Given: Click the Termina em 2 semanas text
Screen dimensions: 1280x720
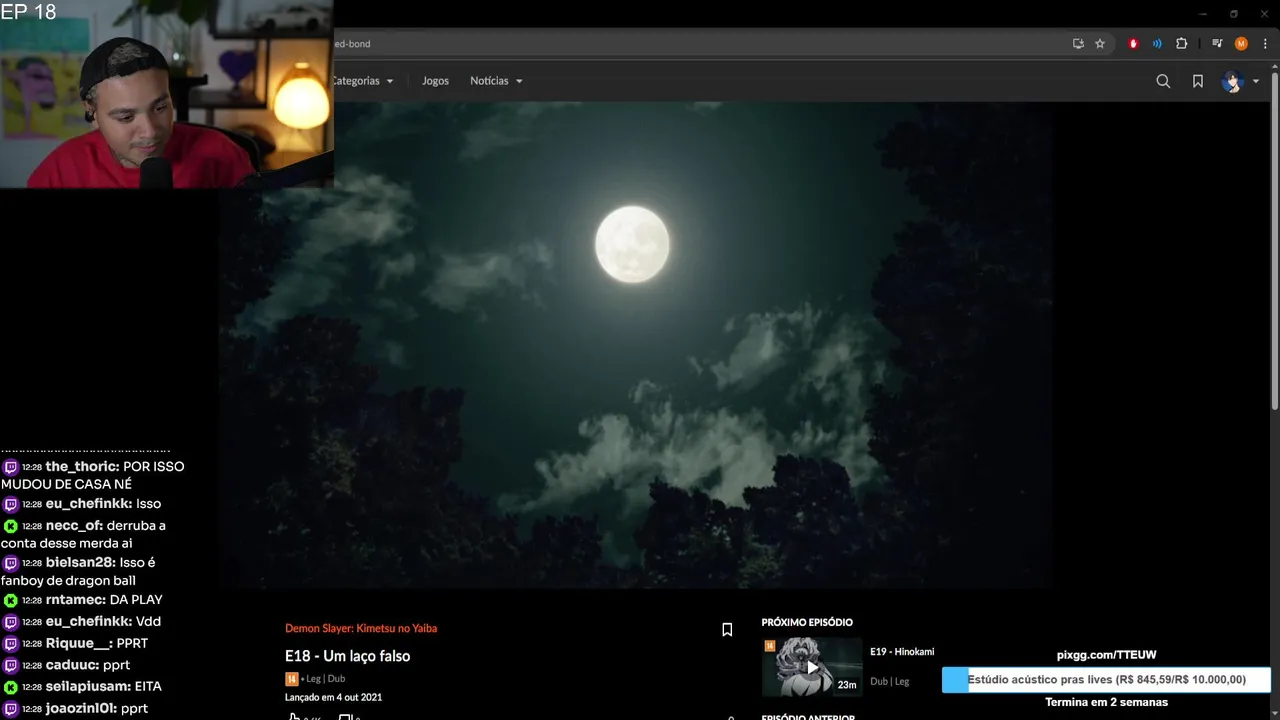Looking at the screenshot, I should pos(1106,702).
